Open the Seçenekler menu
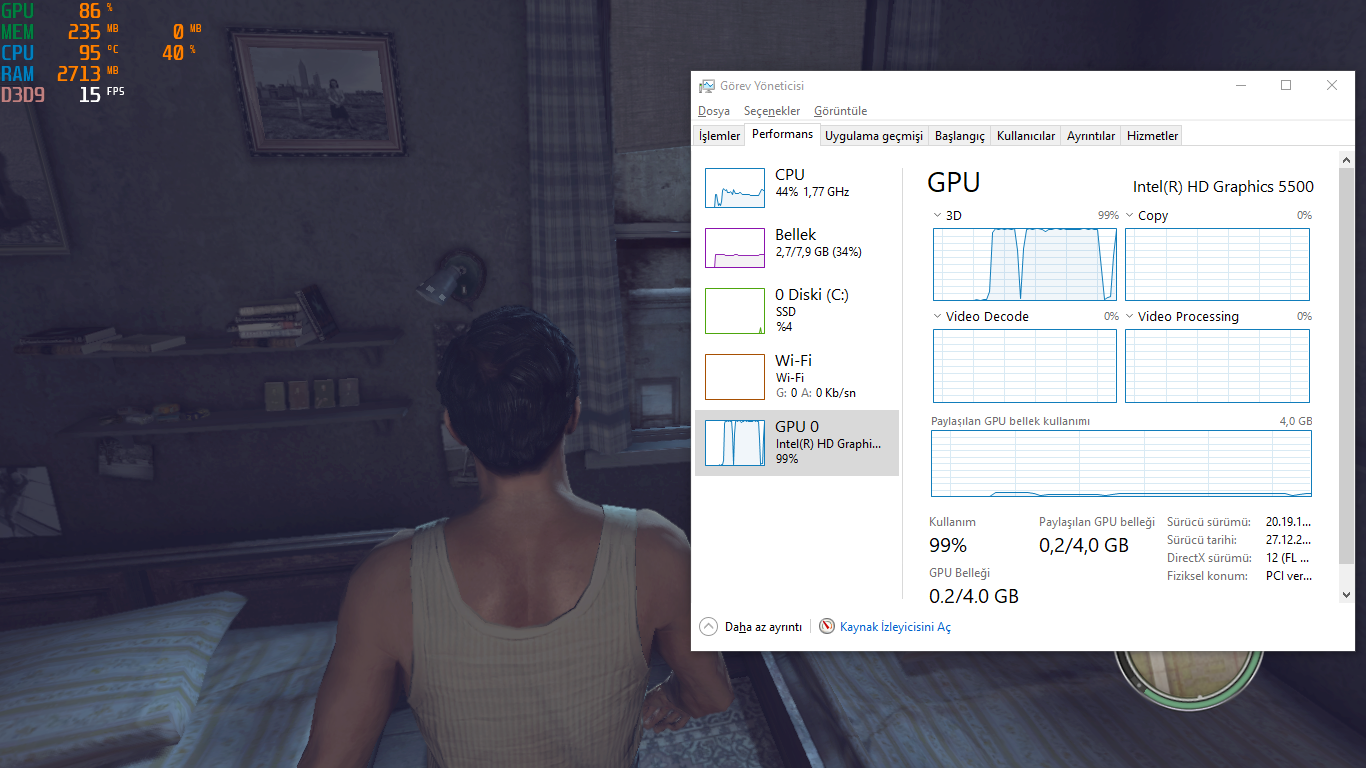 click(x=772, y=111)
